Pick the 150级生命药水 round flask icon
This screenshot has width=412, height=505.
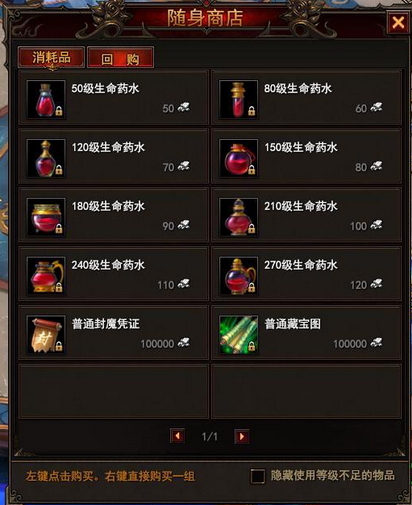click(x=238, y=158)
